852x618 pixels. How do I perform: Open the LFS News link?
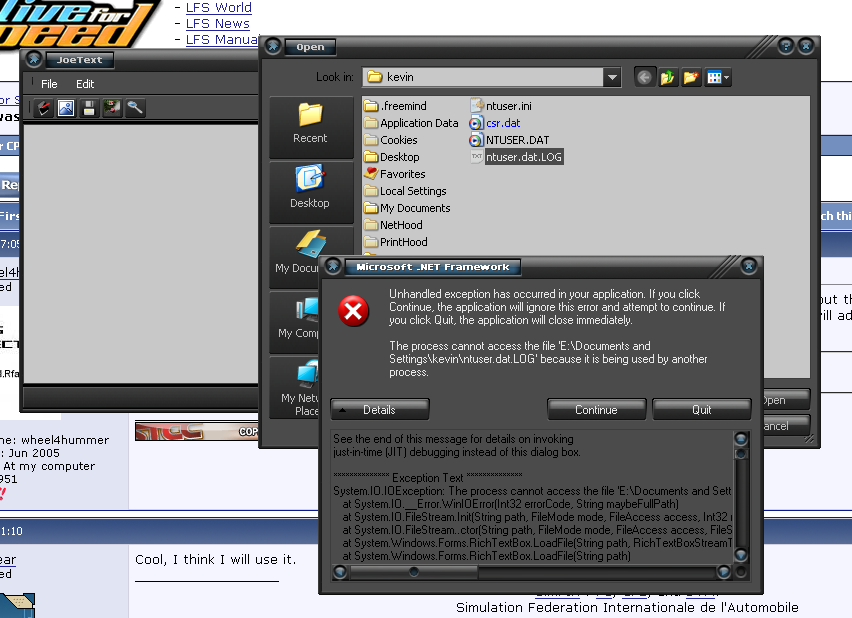point(217,23)
